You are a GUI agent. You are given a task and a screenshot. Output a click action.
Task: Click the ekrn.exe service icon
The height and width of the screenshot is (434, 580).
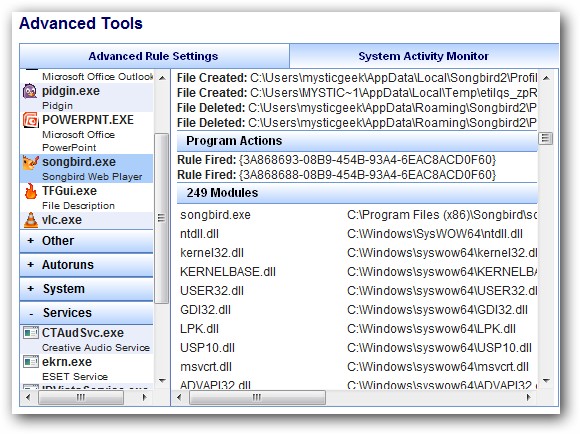click(31, 361)
